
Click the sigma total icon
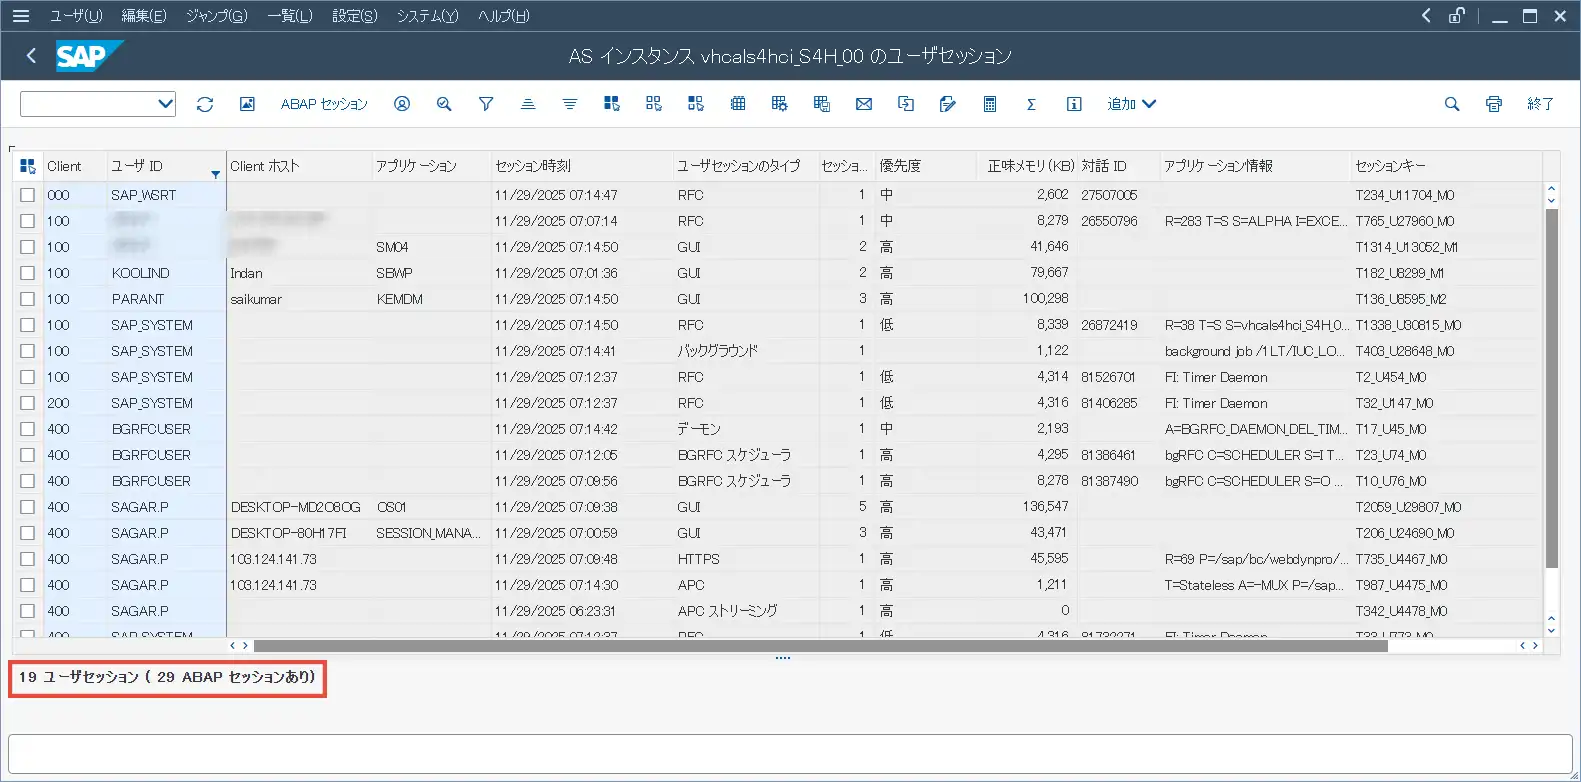1032,104
